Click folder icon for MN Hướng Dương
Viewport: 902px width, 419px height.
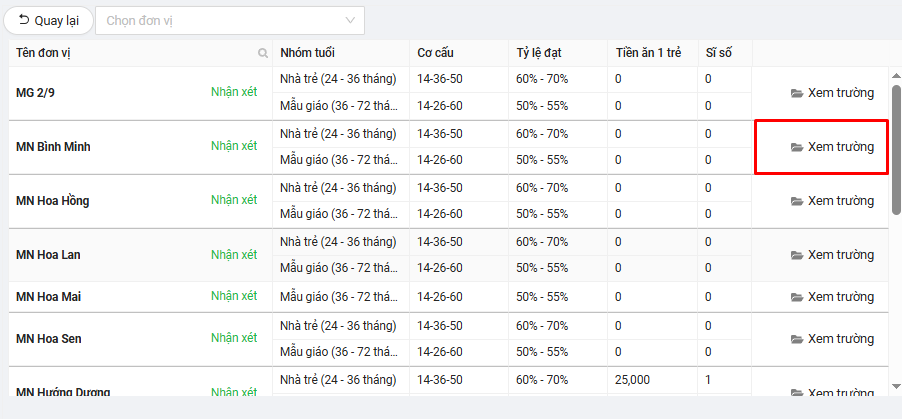(x=797, y=393)
